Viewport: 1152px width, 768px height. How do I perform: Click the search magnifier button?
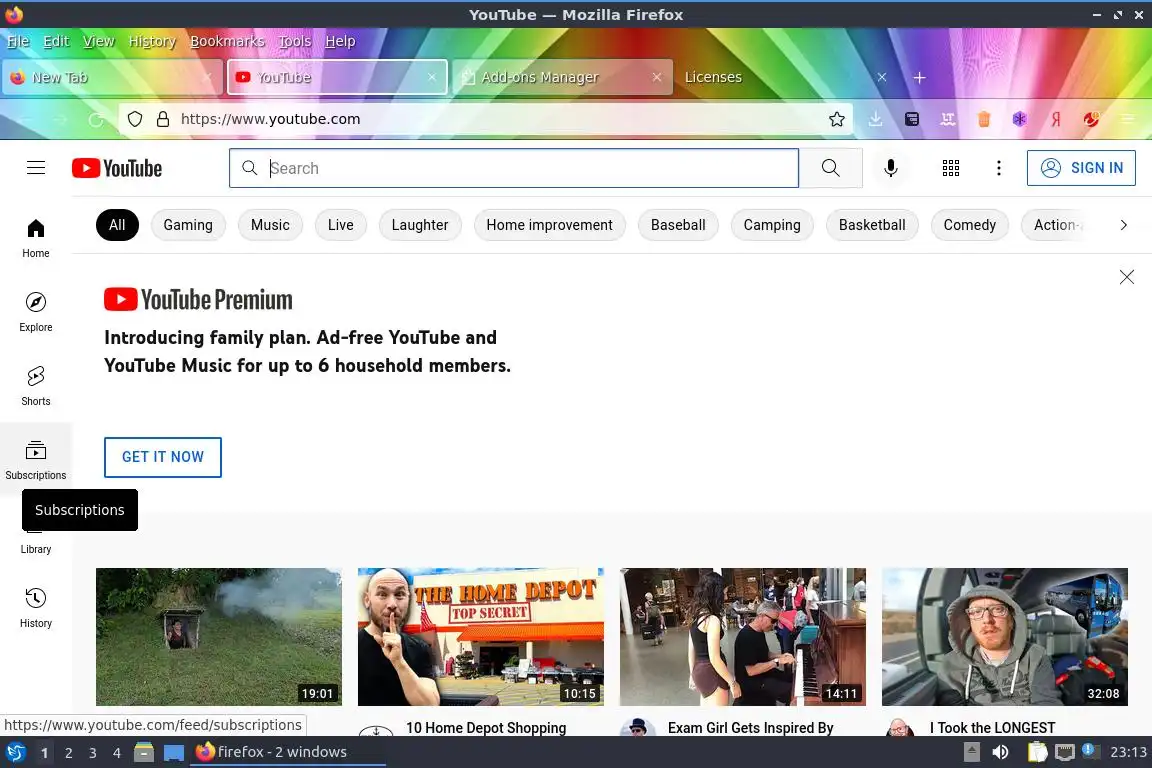coord(830,168)
